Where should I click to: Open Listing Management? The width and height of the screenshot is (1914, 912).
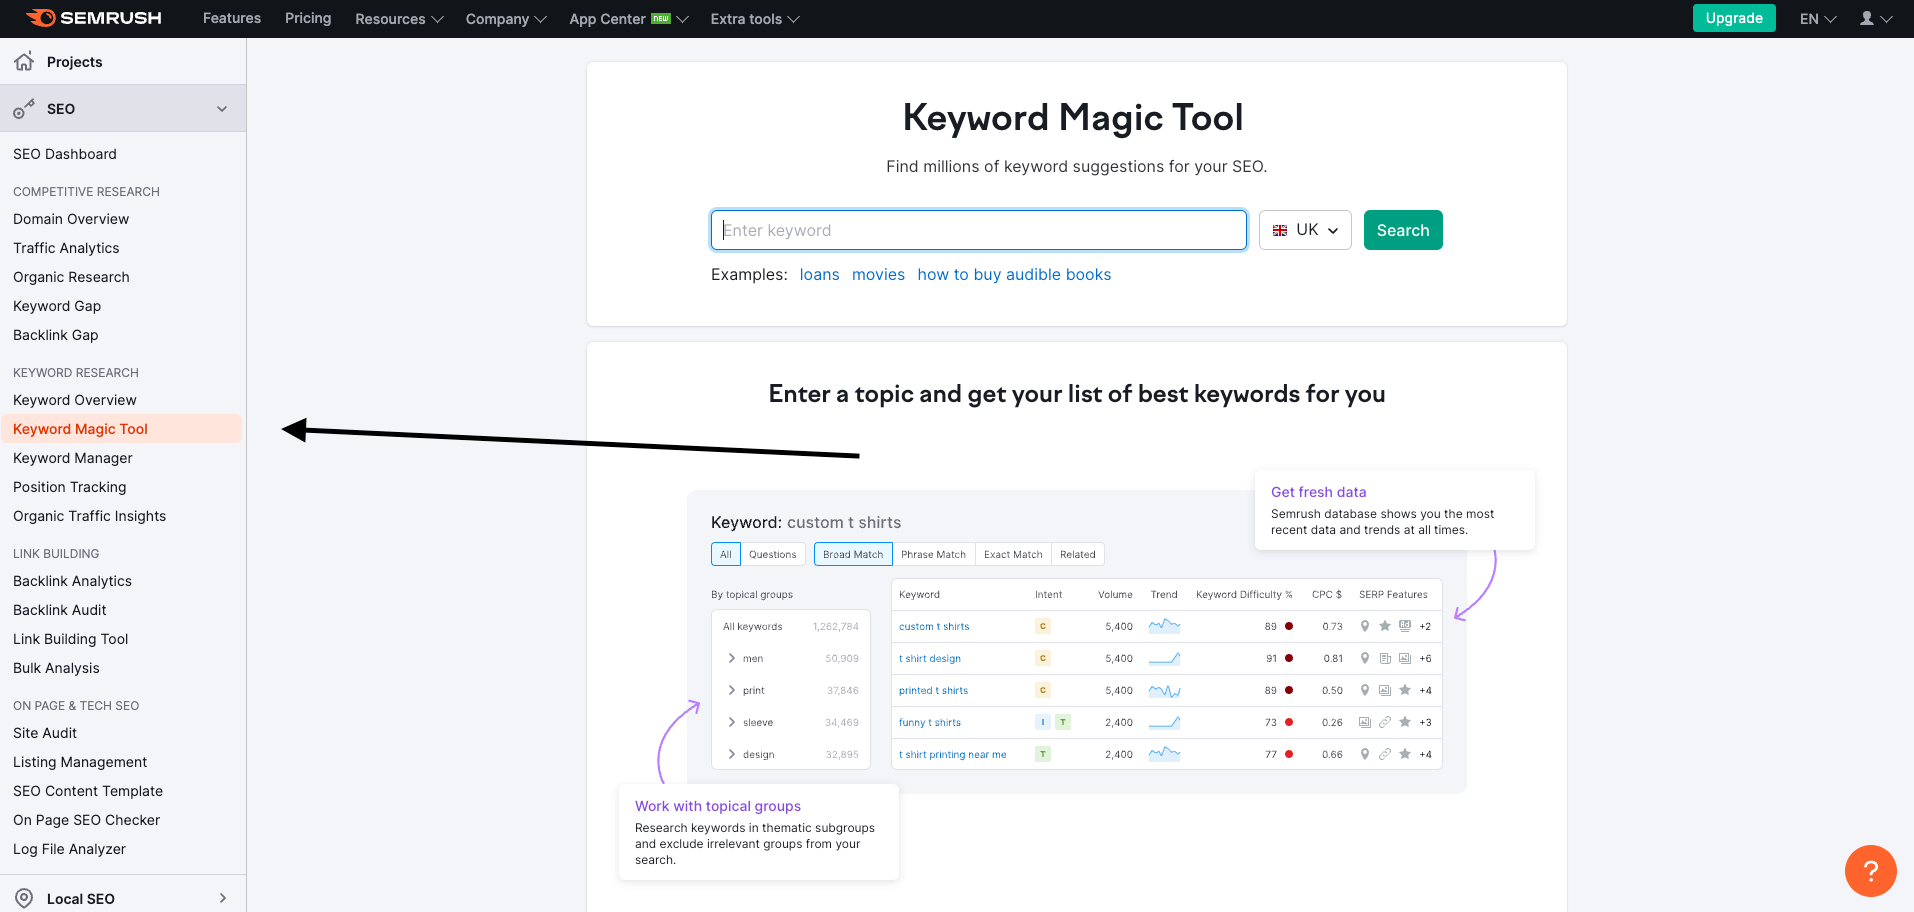coord(80,762)
